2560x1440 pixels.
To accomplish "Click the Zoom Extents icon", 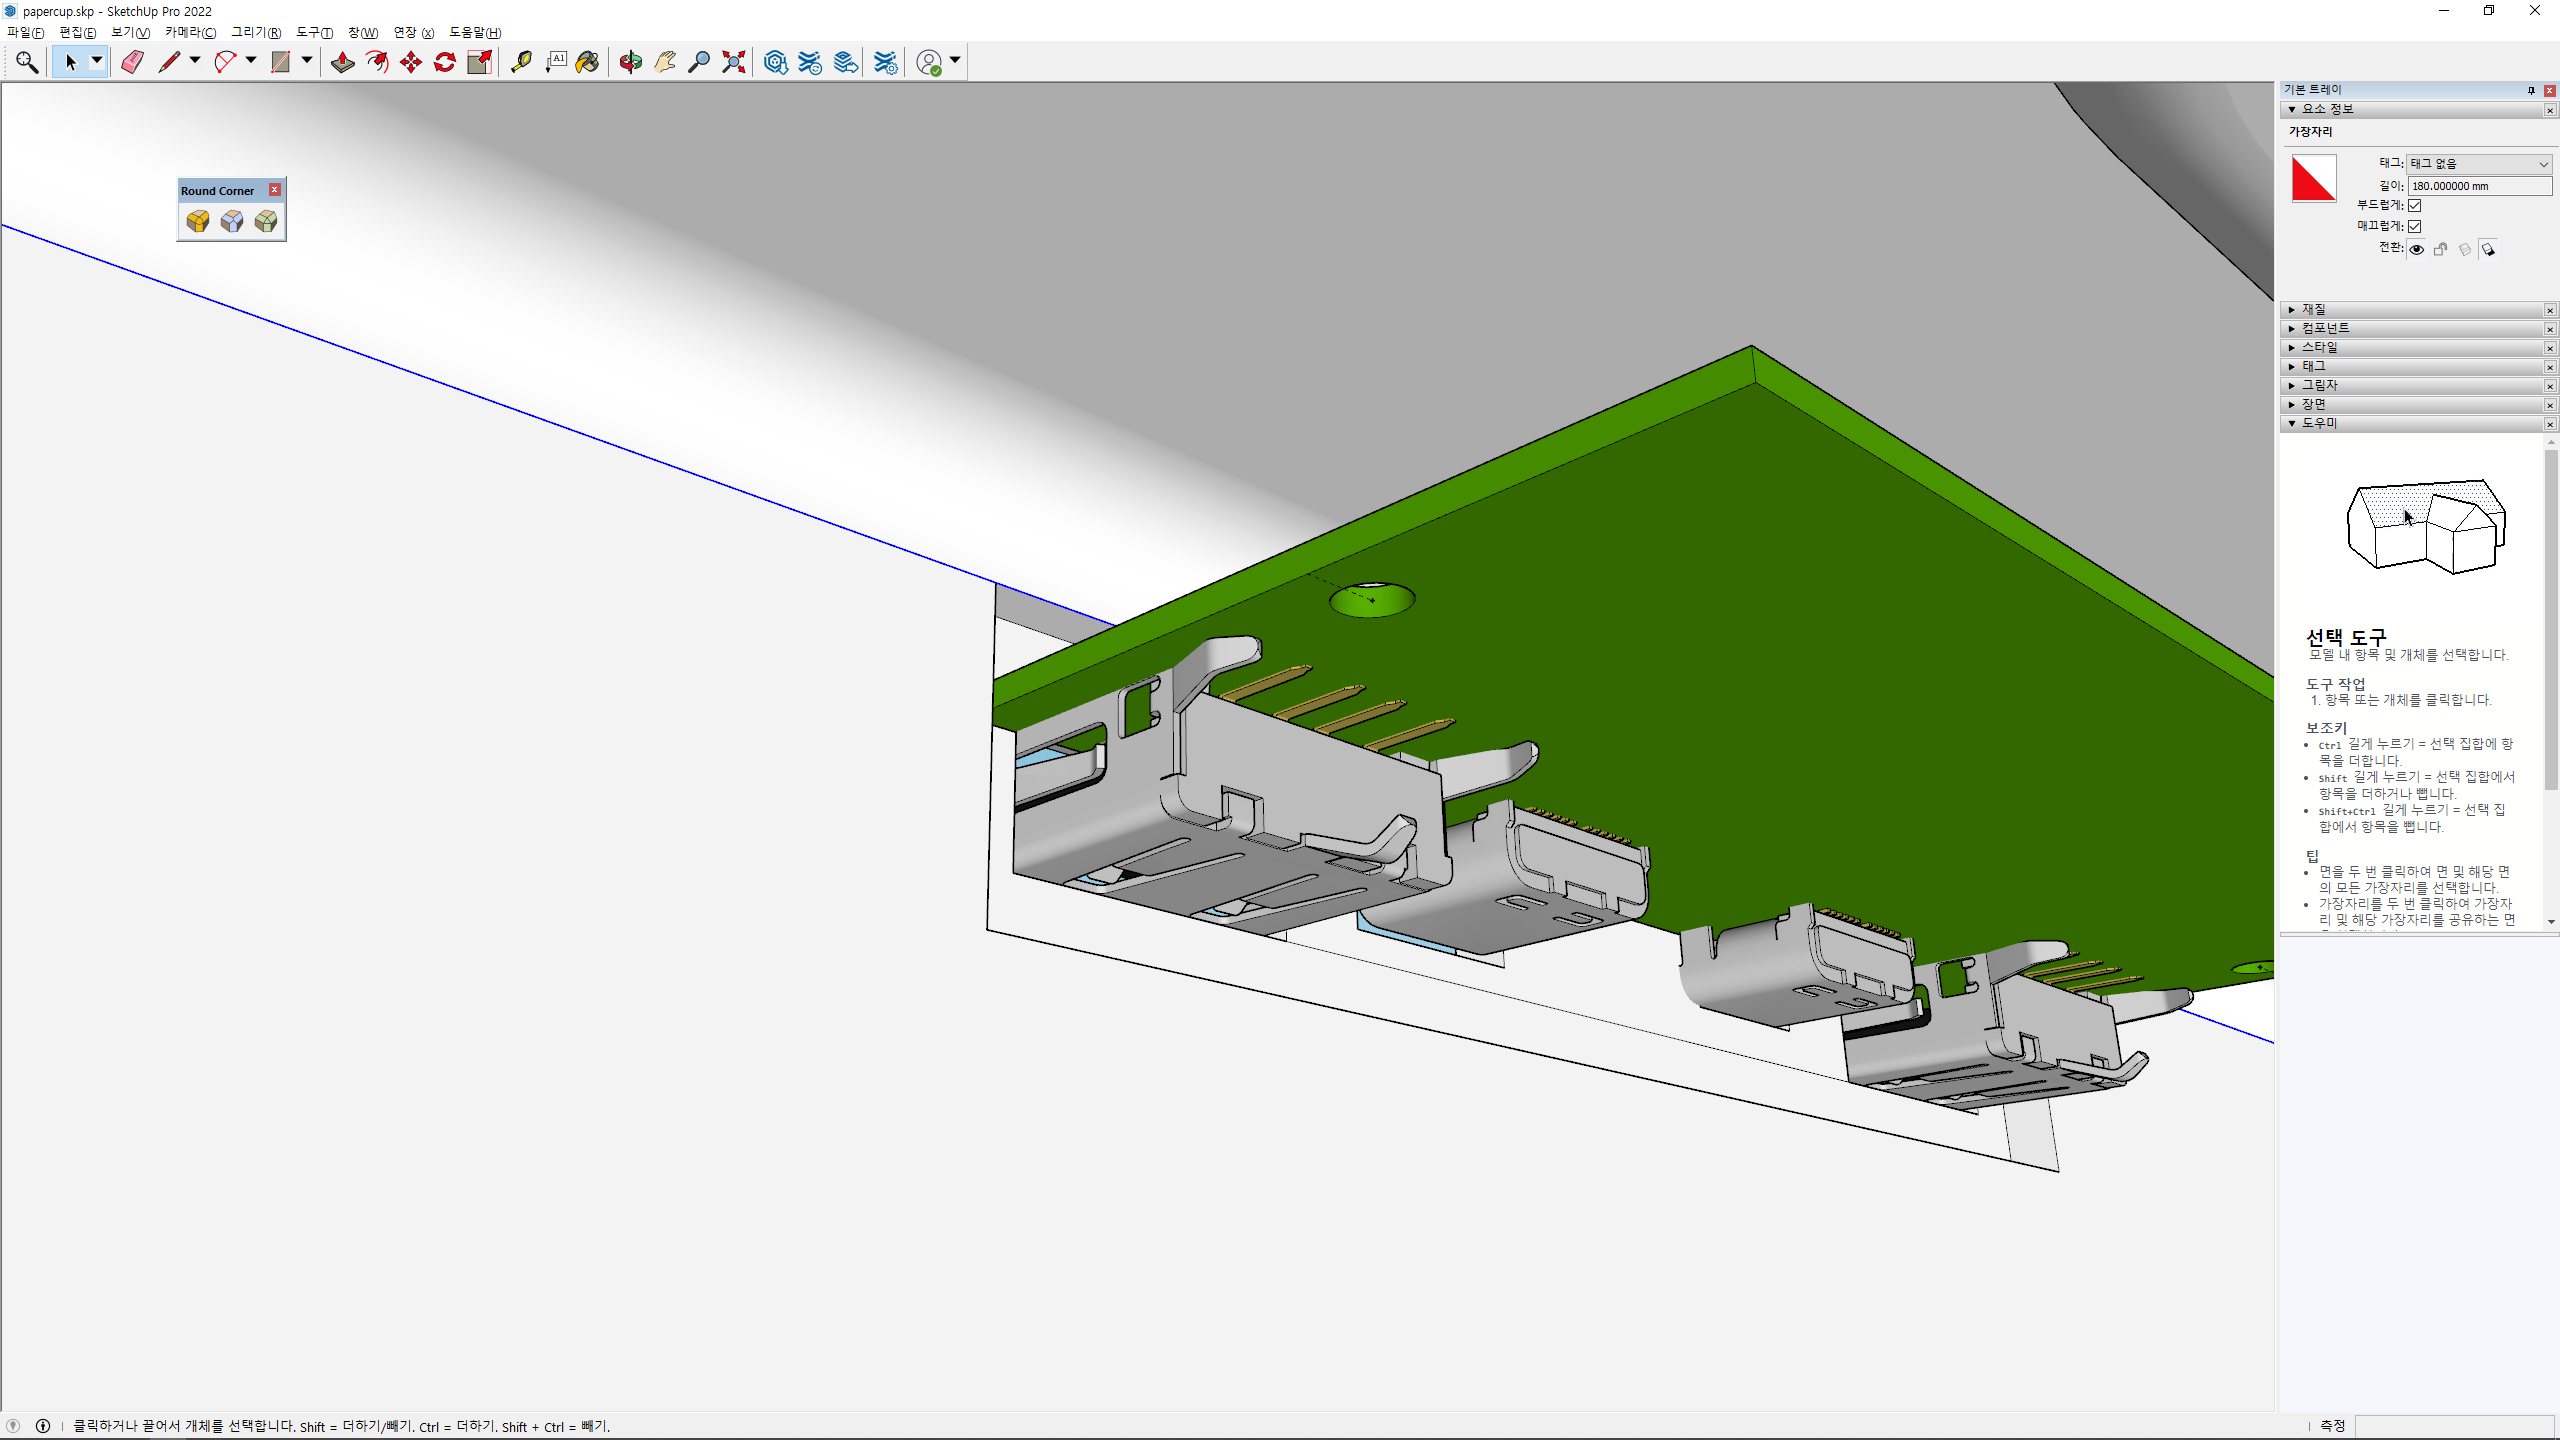I will [734, 62].
